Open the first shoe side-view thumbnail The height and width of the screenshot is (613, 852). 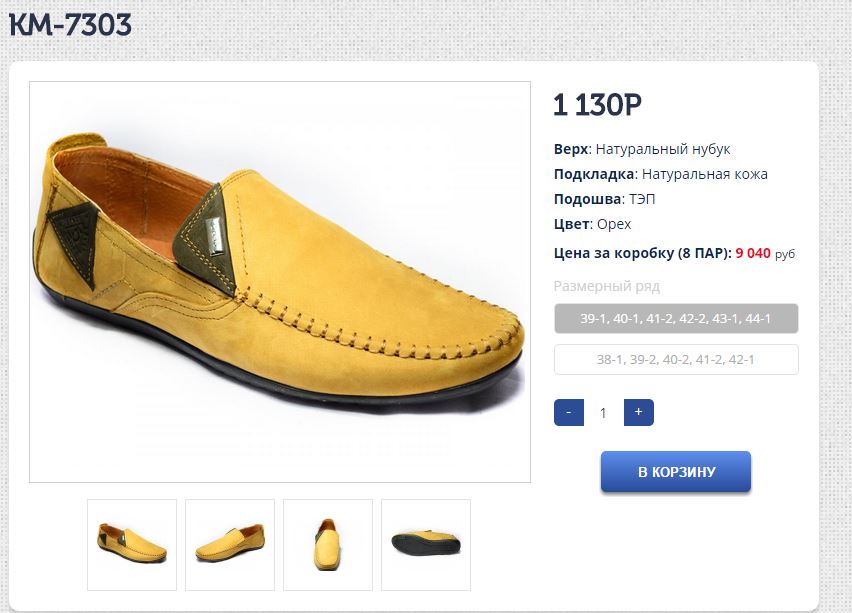(132, 544)
